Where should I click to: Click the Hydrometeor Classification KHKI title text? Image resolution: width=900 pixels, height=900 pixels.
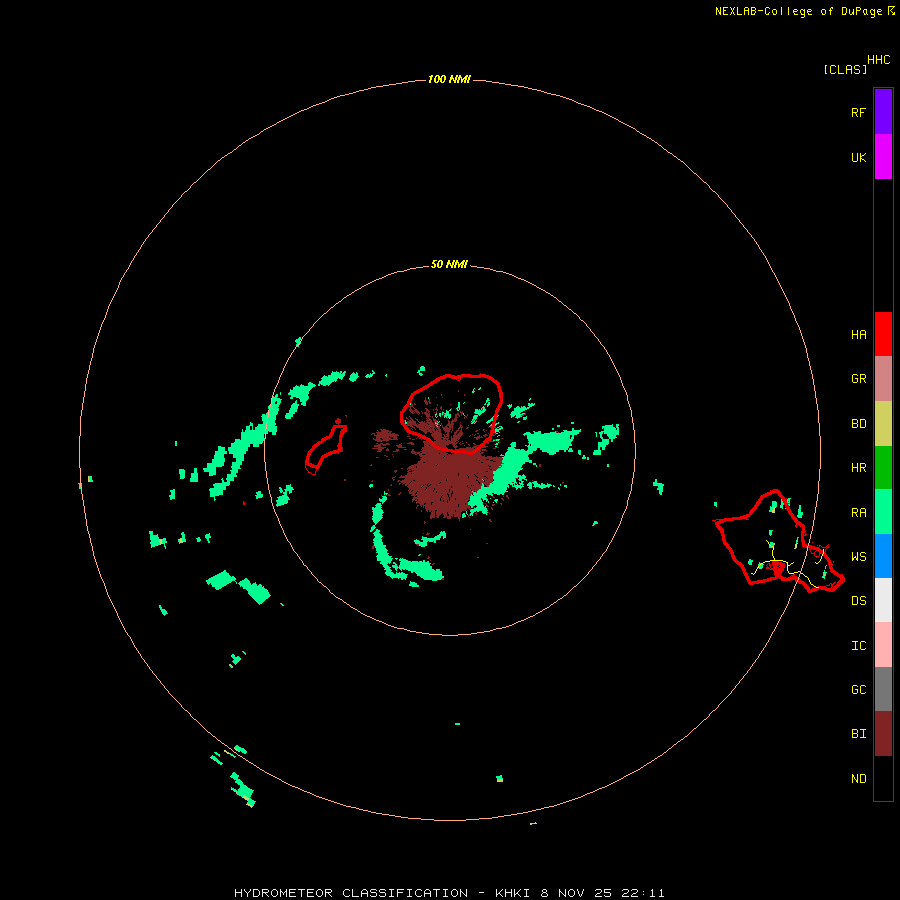pos(449,893)
